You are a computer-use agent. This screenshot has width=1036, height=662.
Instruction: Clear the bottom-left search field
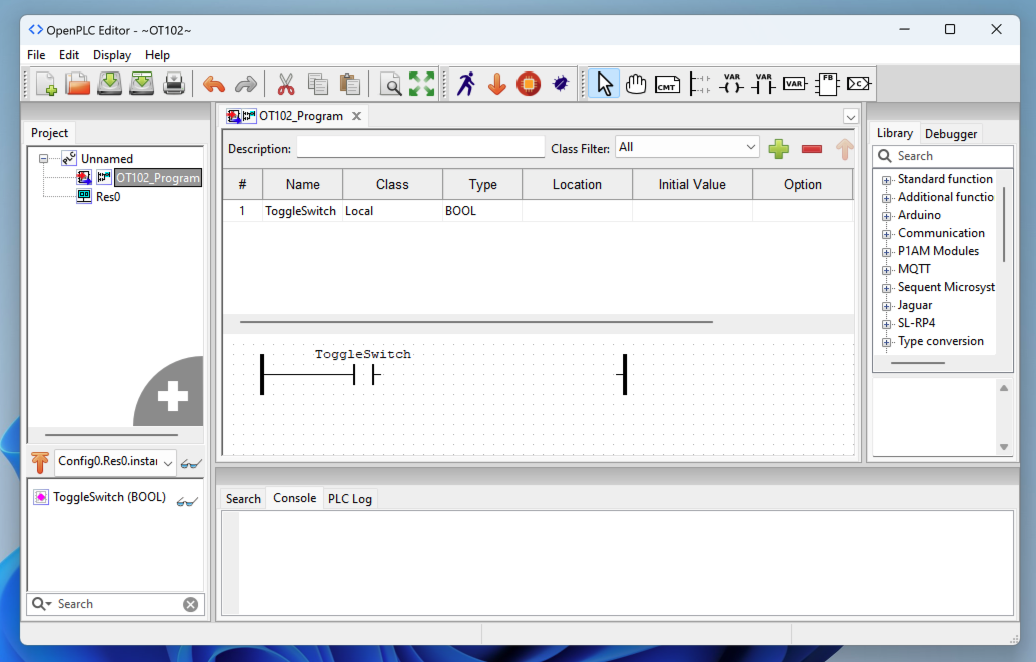click(190, 605)
